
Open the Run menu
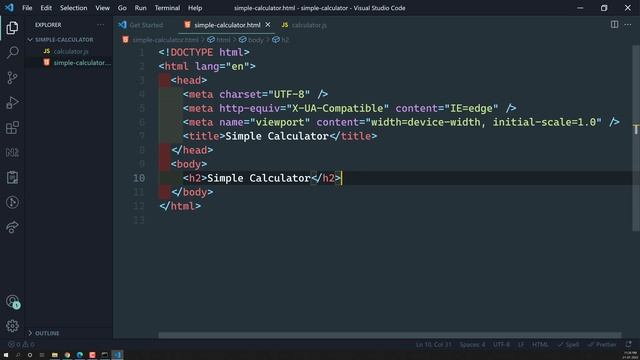[140, 8]
